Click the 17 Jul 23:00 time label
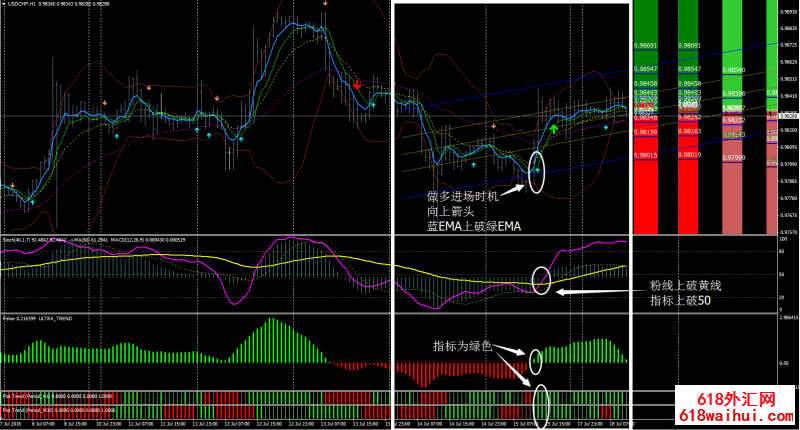Screen dimensions: 800x430 coord(590,424)
